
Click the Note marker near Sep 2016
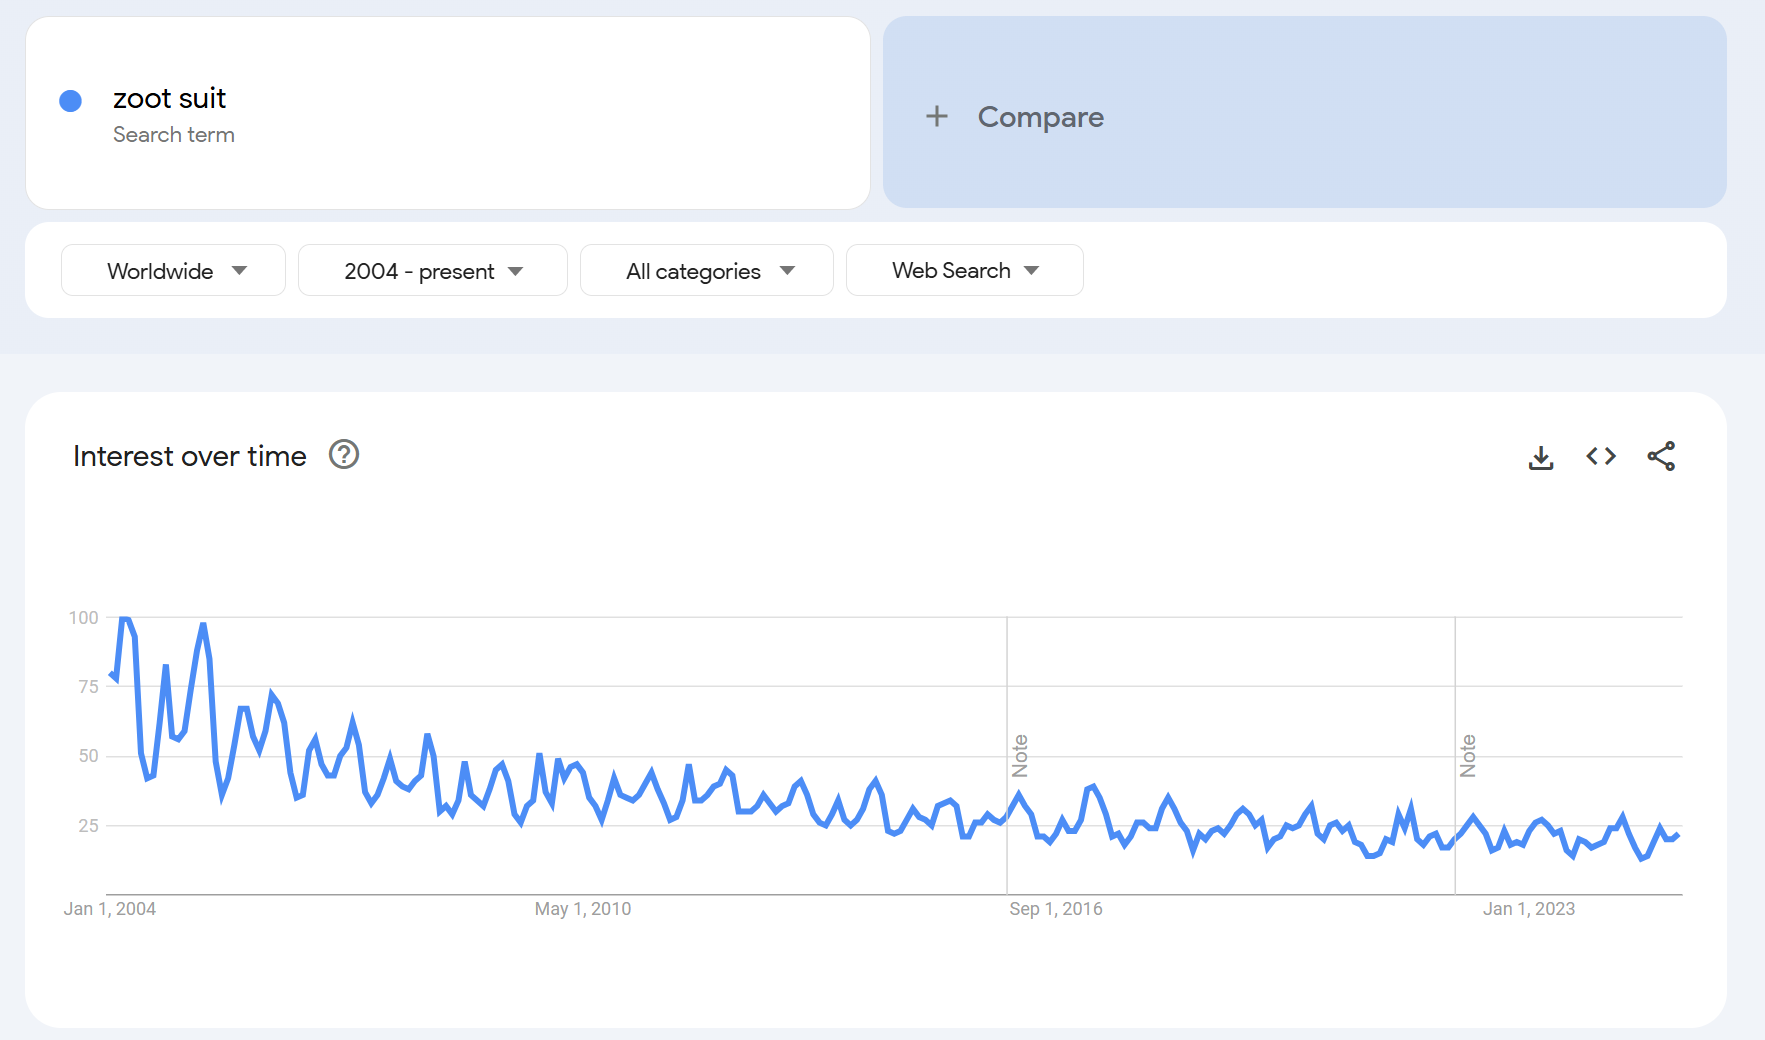(1020, 756)
